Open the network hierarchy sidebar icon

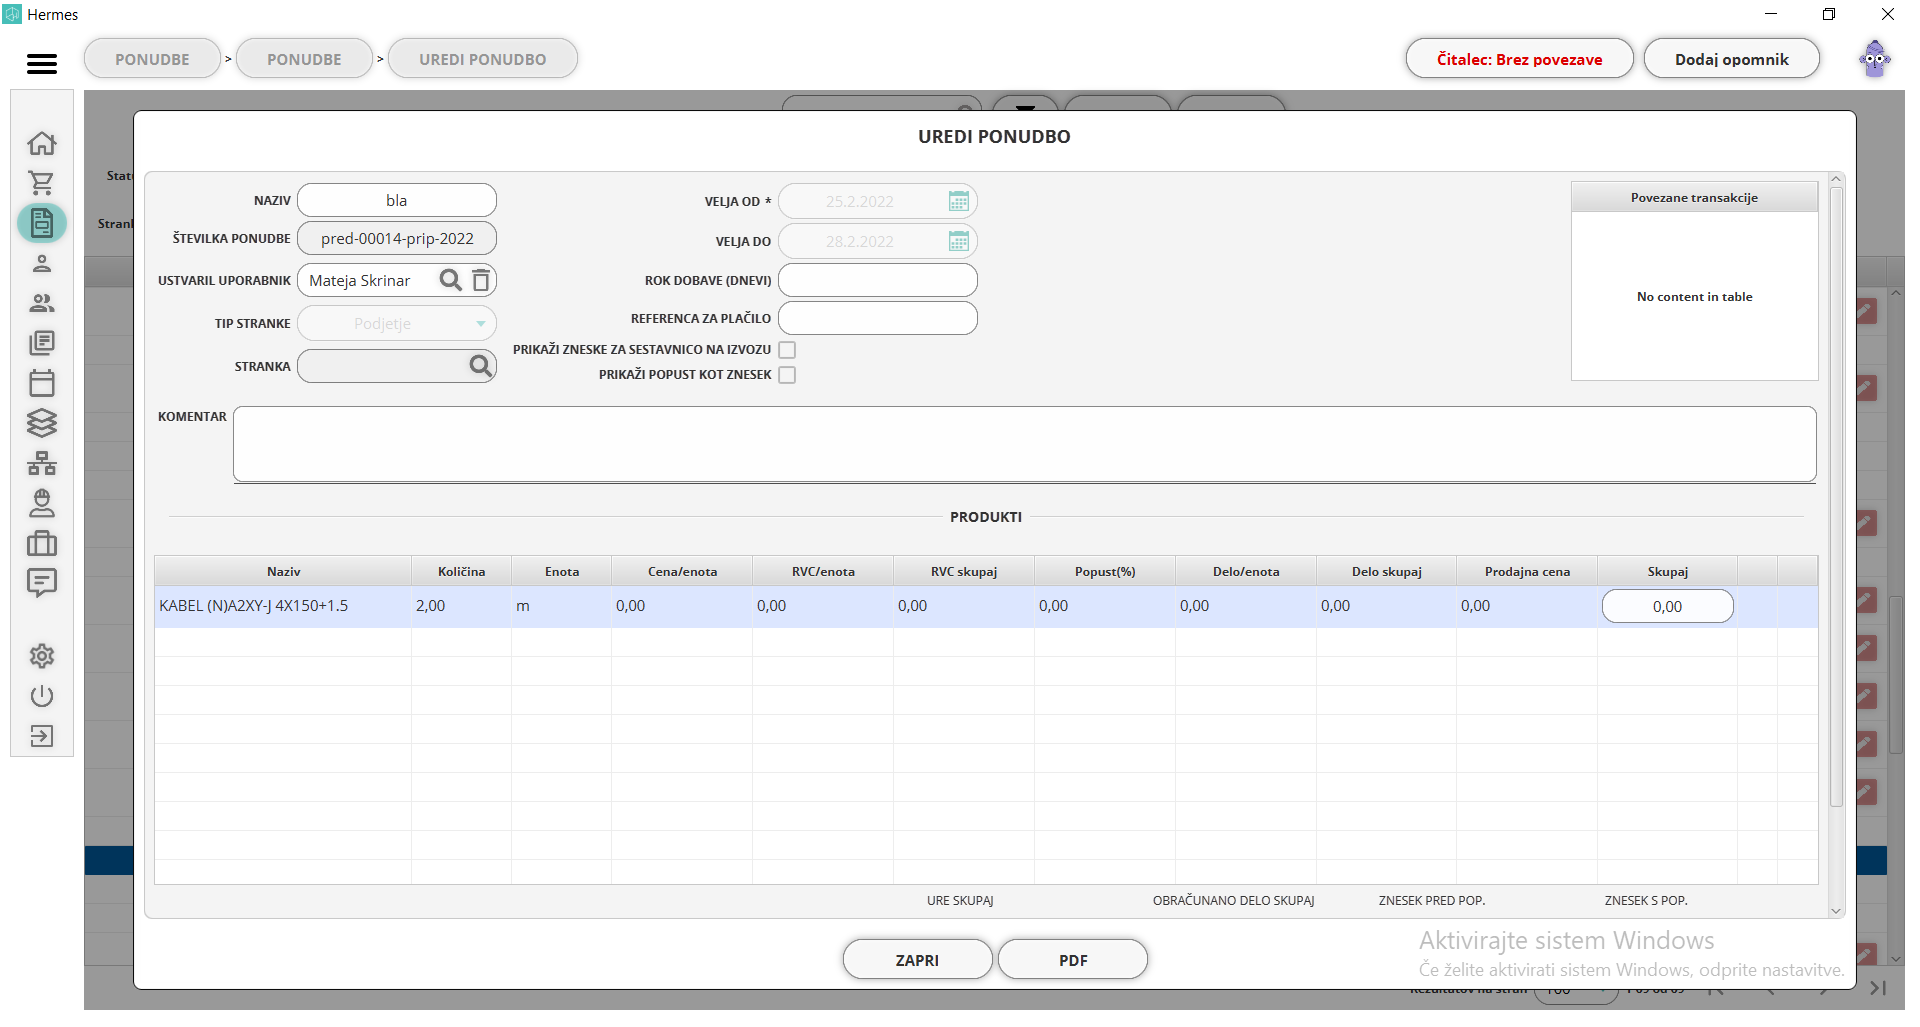pyautogui.click(x=41, y=463)
